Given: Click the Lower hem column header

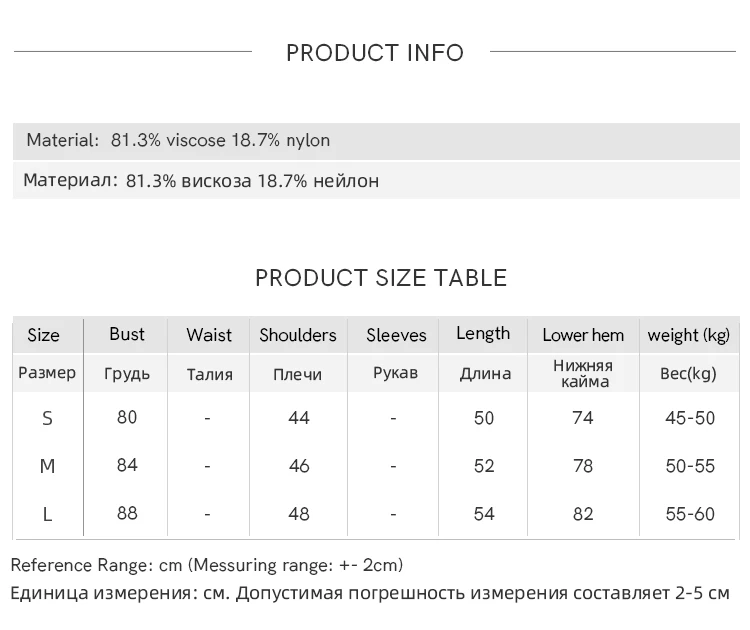Looking at the screenshot, I should [x=583, y=335].
